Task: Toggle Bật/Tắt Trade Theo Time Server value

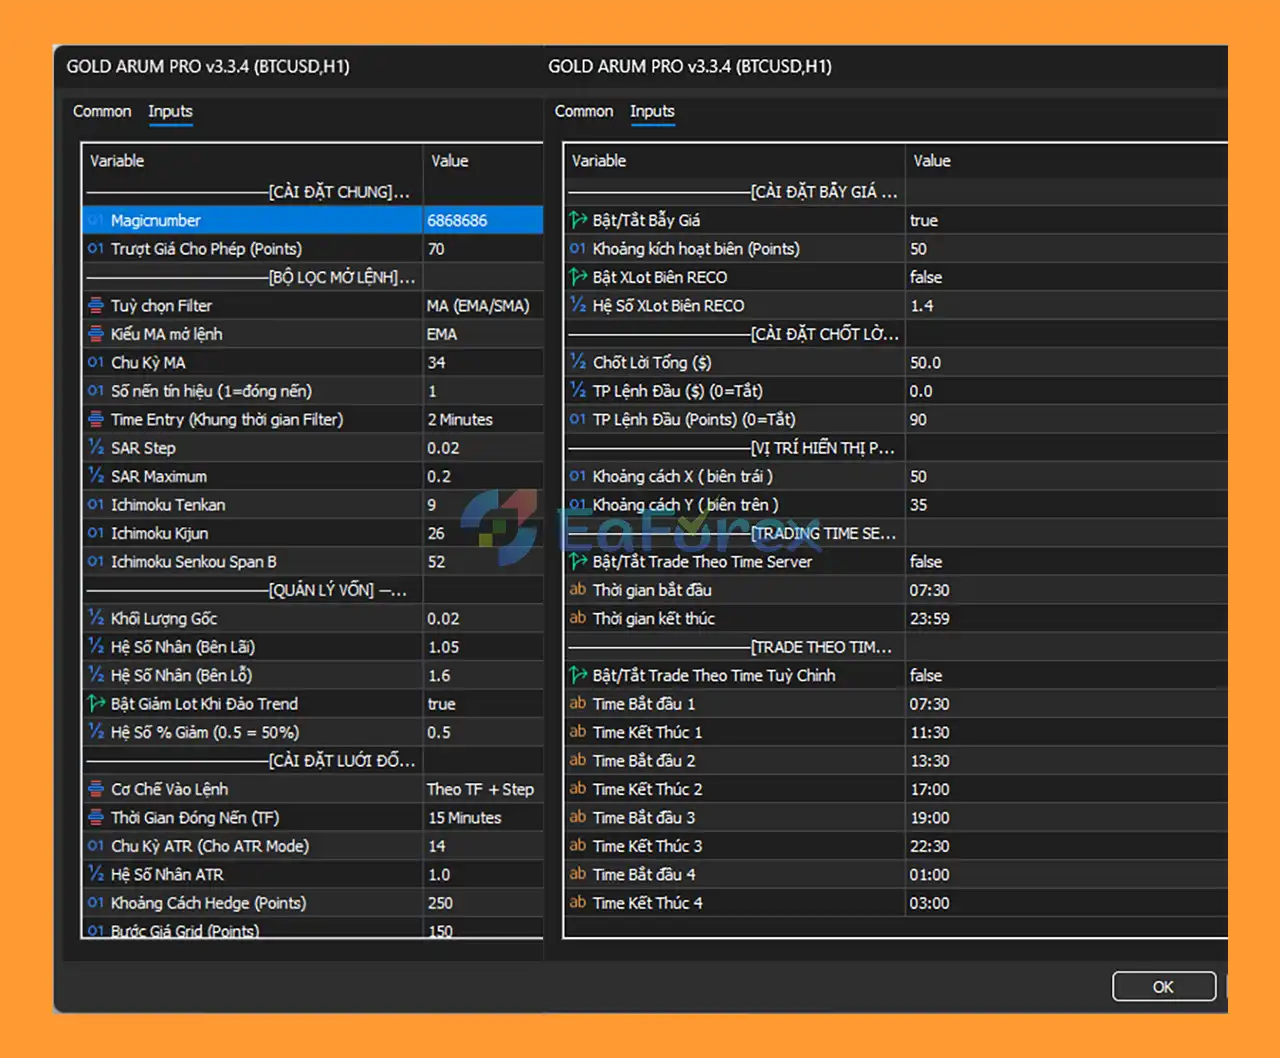Action: [x=926, y=562]
